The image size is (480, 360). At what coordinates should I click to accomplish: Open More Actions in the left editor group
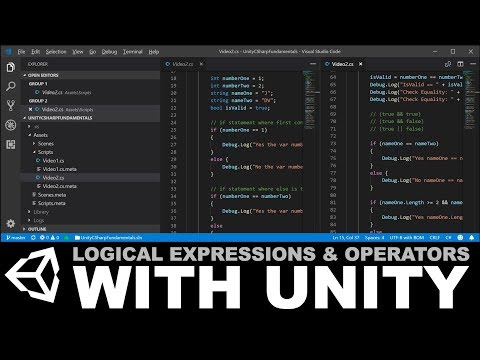(313, 64)
